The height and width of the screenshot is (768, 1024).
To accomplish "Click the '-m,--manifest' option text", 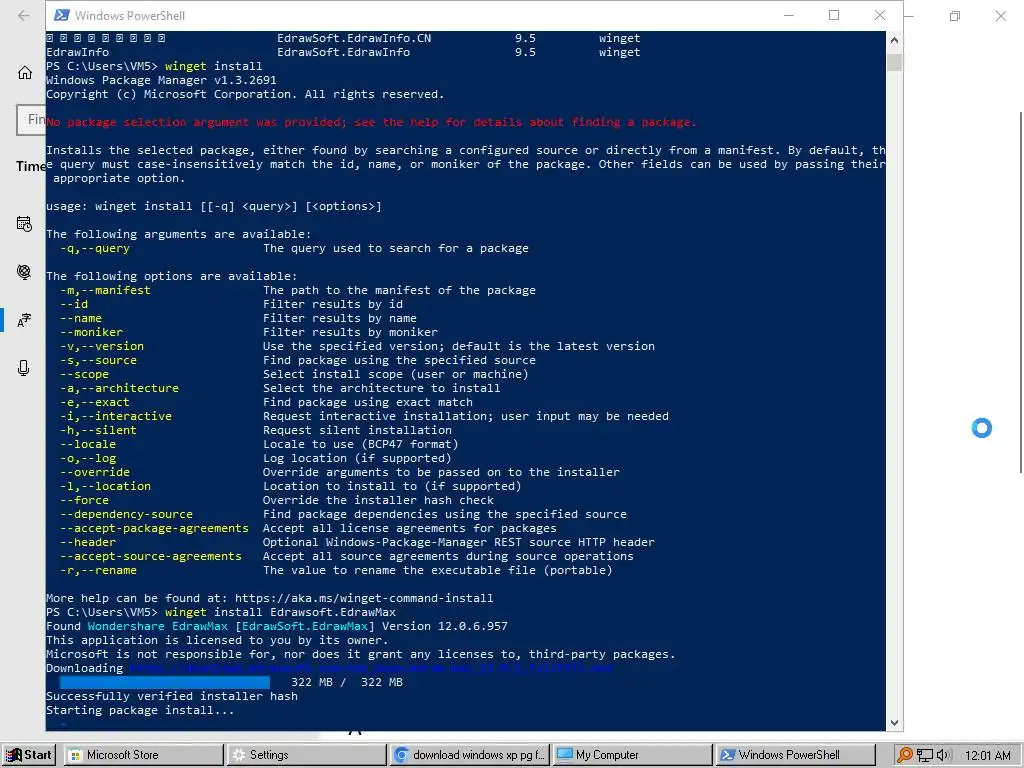I will (105, 290).
